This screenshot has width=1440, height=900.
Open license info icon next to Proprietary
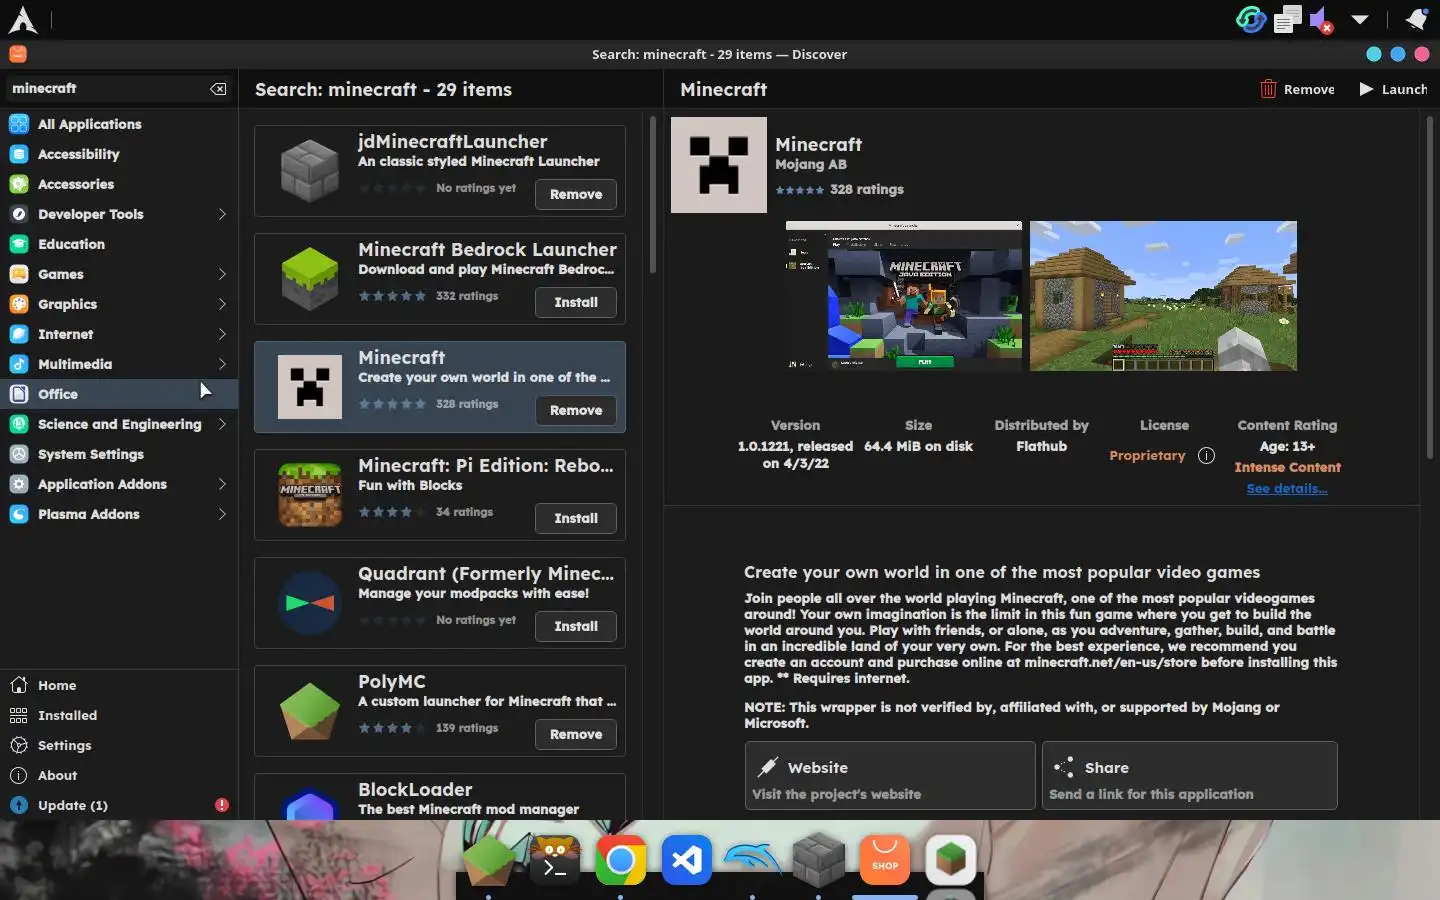coord(1206,456)
